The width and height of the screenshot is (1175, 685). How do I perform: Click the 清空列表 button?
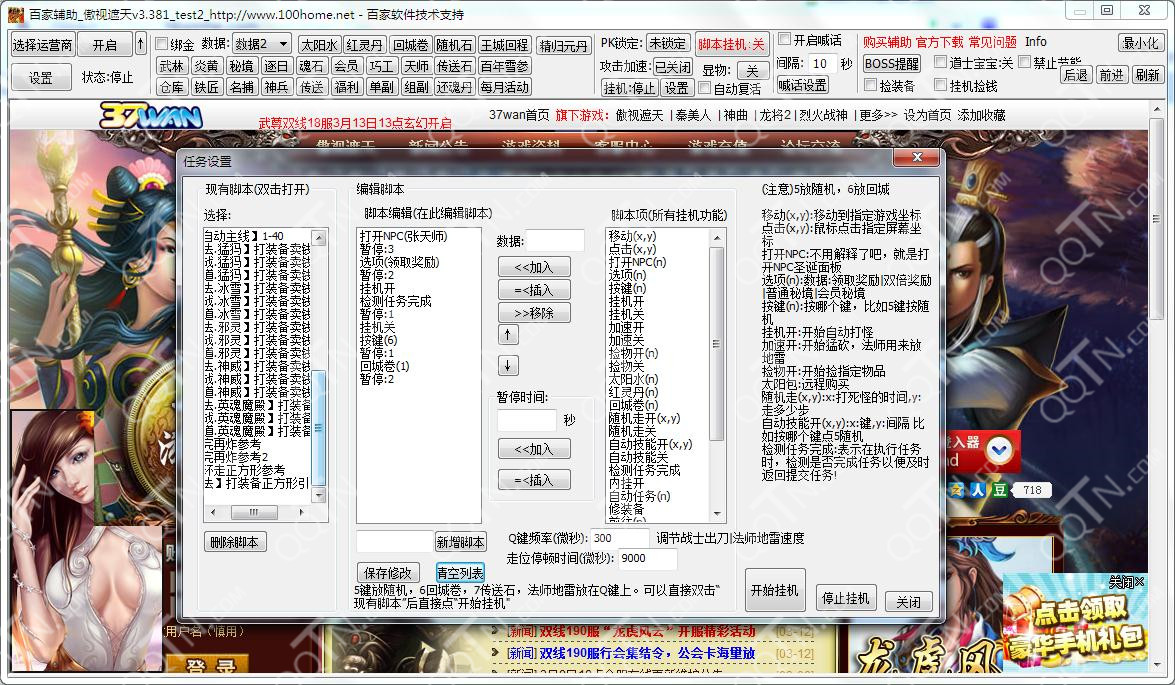[460, 573]
